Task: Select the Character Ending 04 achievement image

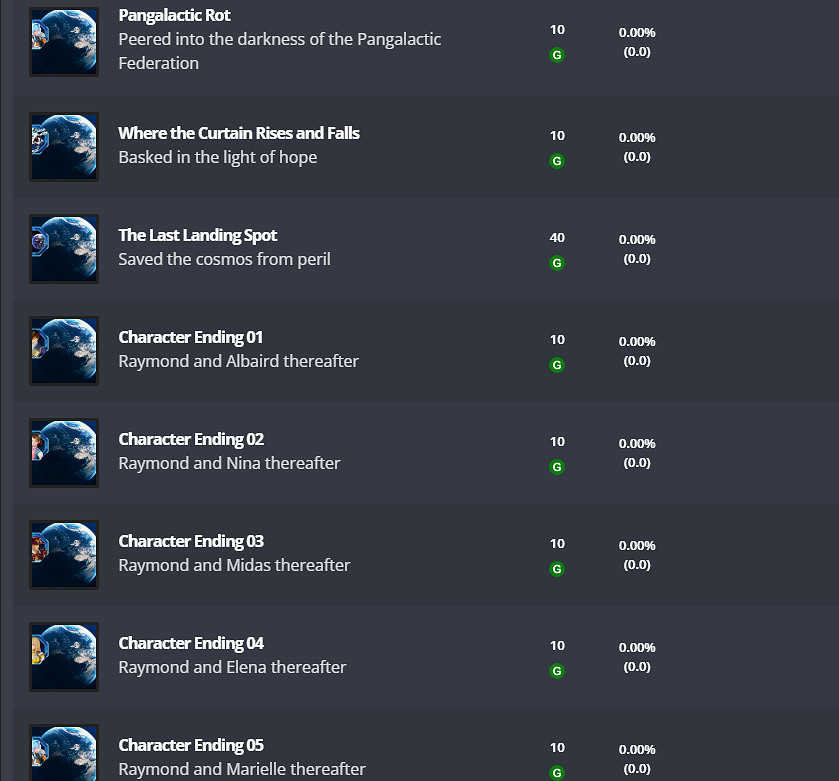Action: click(64, 657)
